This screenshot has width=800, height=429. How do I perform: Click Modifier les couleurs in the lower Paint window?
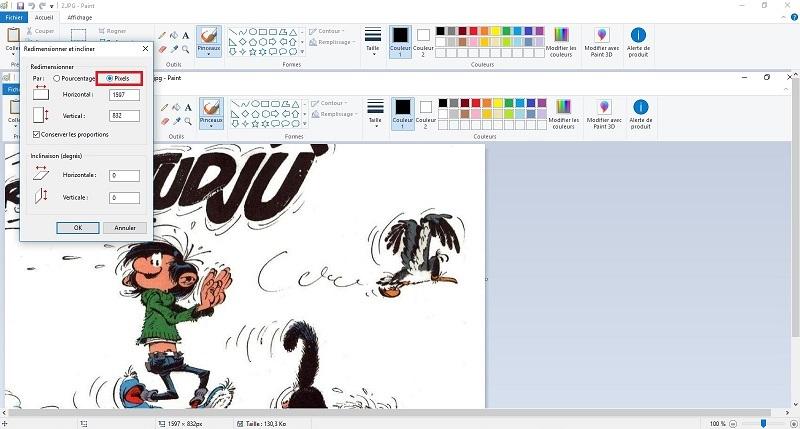click(x=563, y=114)
